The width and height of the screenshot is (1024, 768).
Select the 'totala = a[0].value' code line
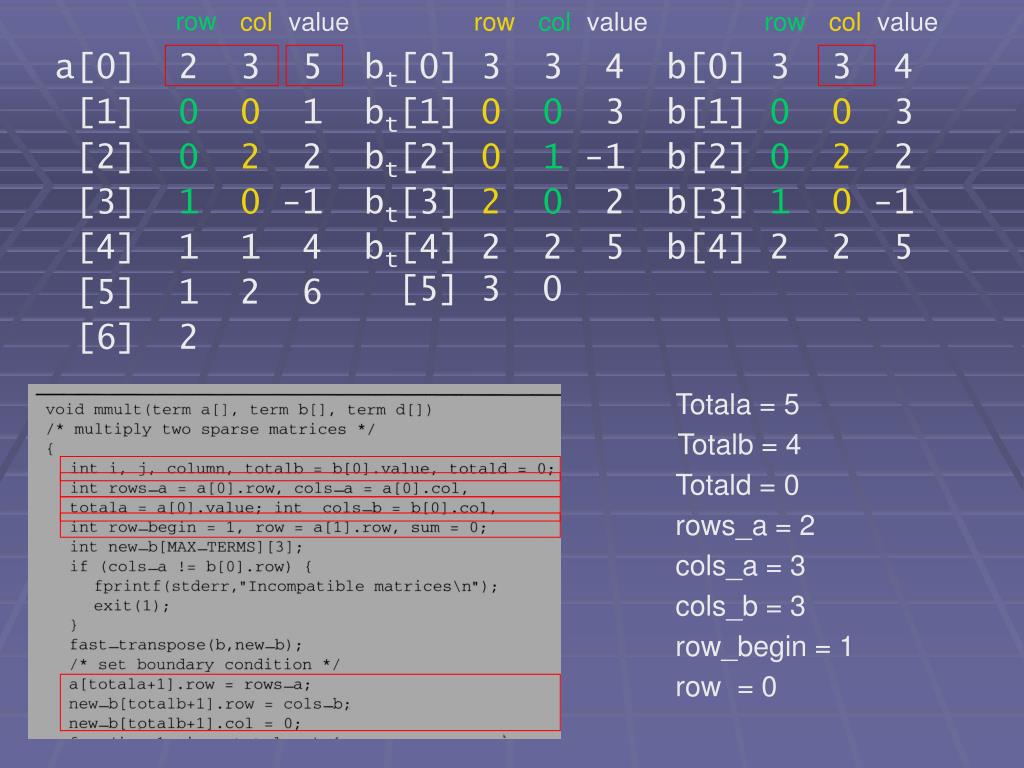click(x=283, y=508)
